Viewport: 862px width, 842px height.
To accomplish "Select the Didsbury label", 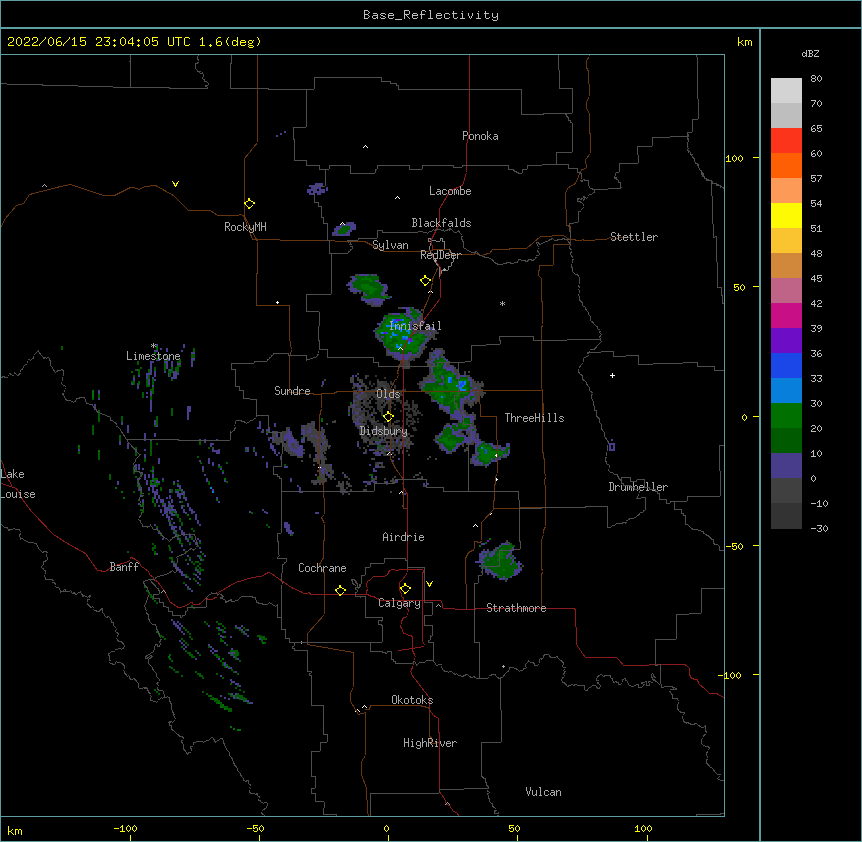I will [384, 431].
